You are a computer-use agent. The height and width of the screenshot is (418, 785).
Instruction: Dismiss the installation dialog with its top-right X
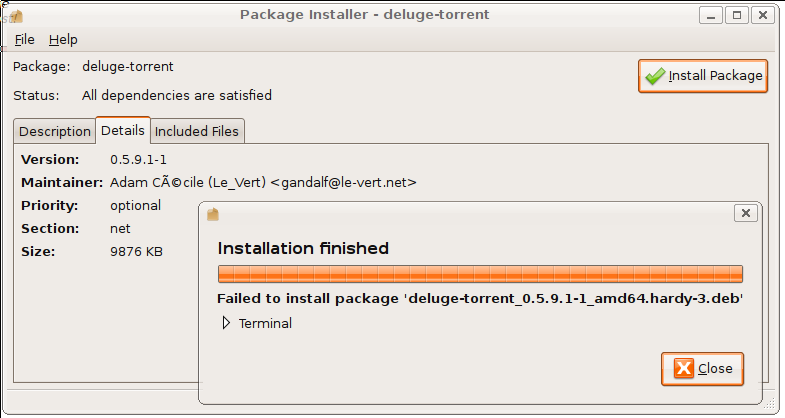745,213
